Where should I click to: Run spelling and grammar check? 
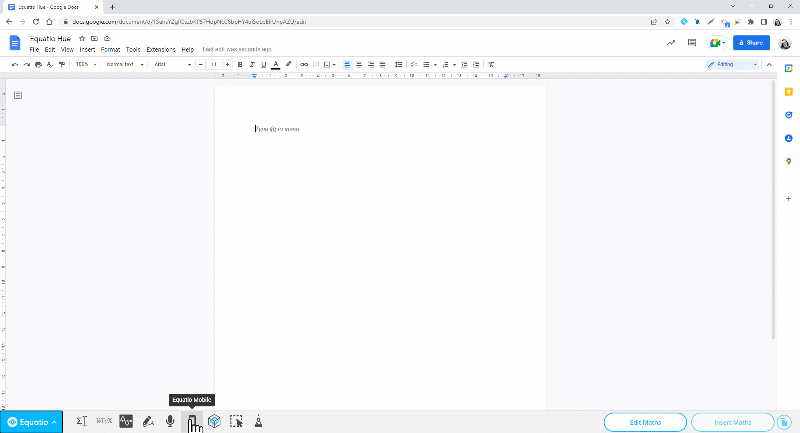pyautogui.click(x=50, y=64)
